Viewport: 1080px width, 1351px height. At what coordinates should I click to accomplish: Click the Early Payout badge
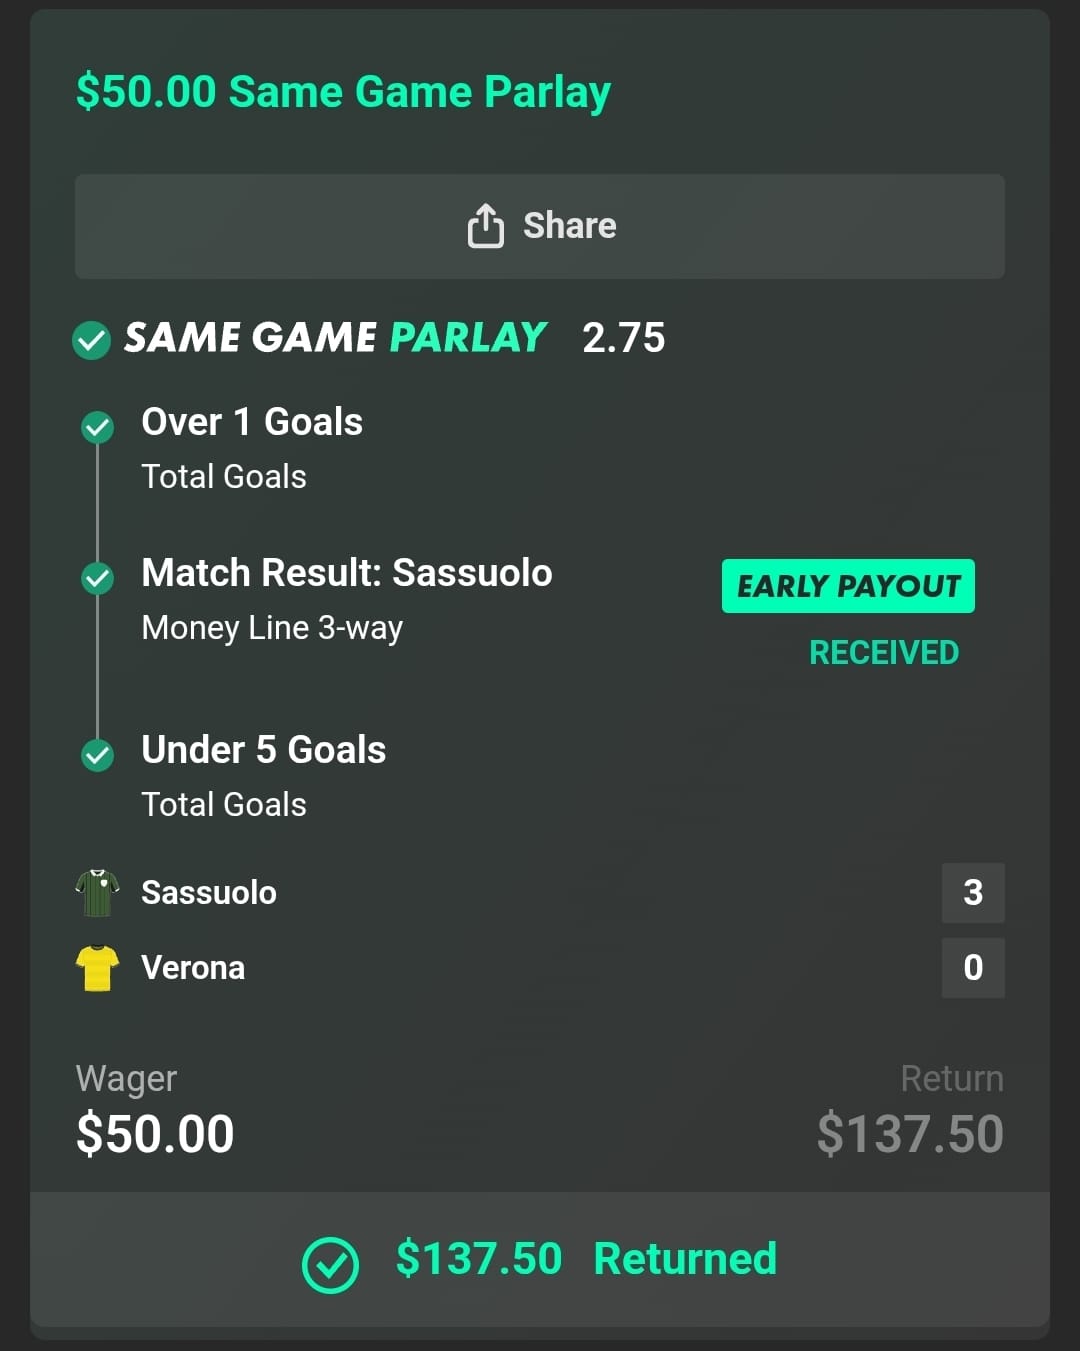pos(848,586)
